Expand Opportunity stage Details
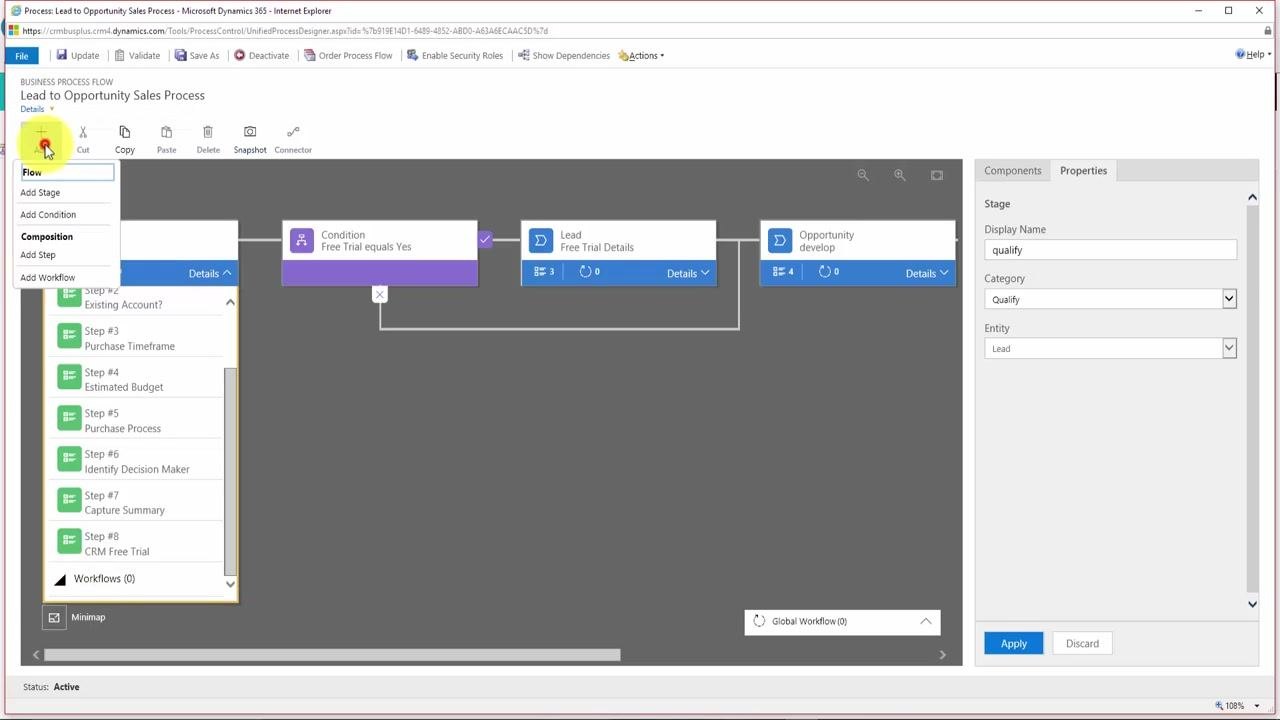The width and height of the screenshot is (1280, 720). coord(927,273)
